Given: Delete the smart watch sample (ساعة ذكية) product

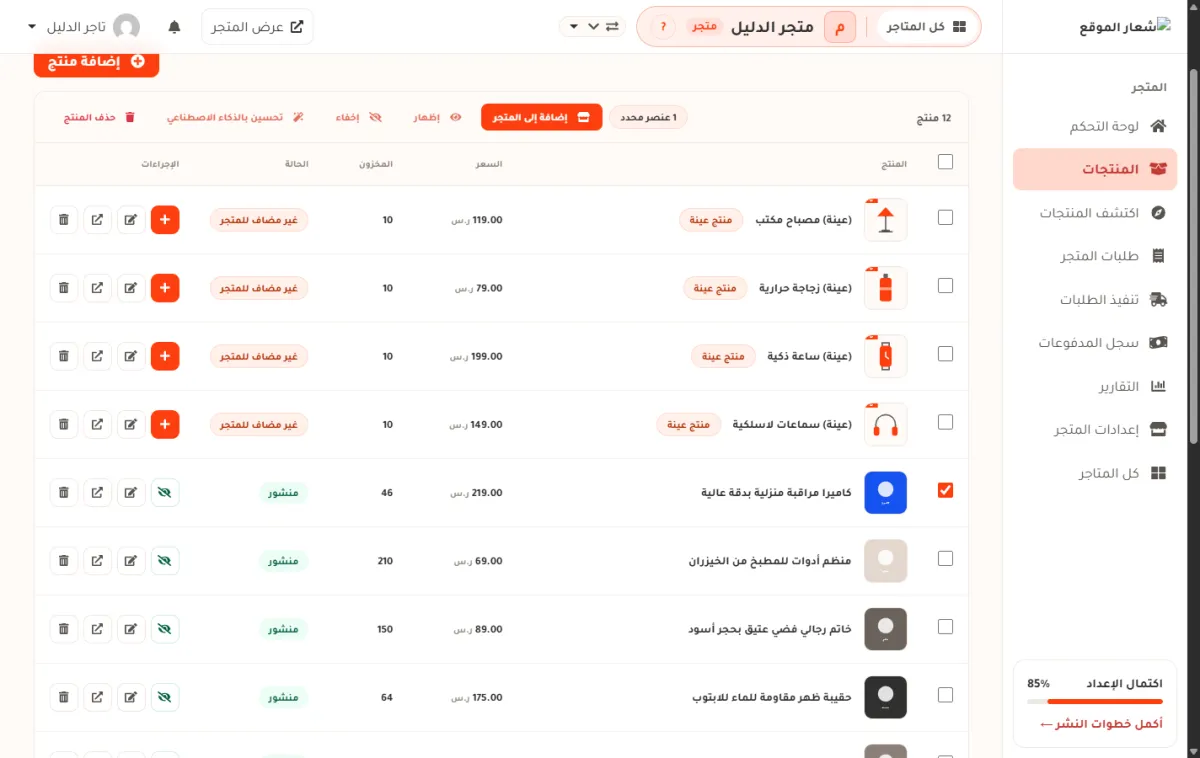Looking at the screenshot, I should pos(64,356).
